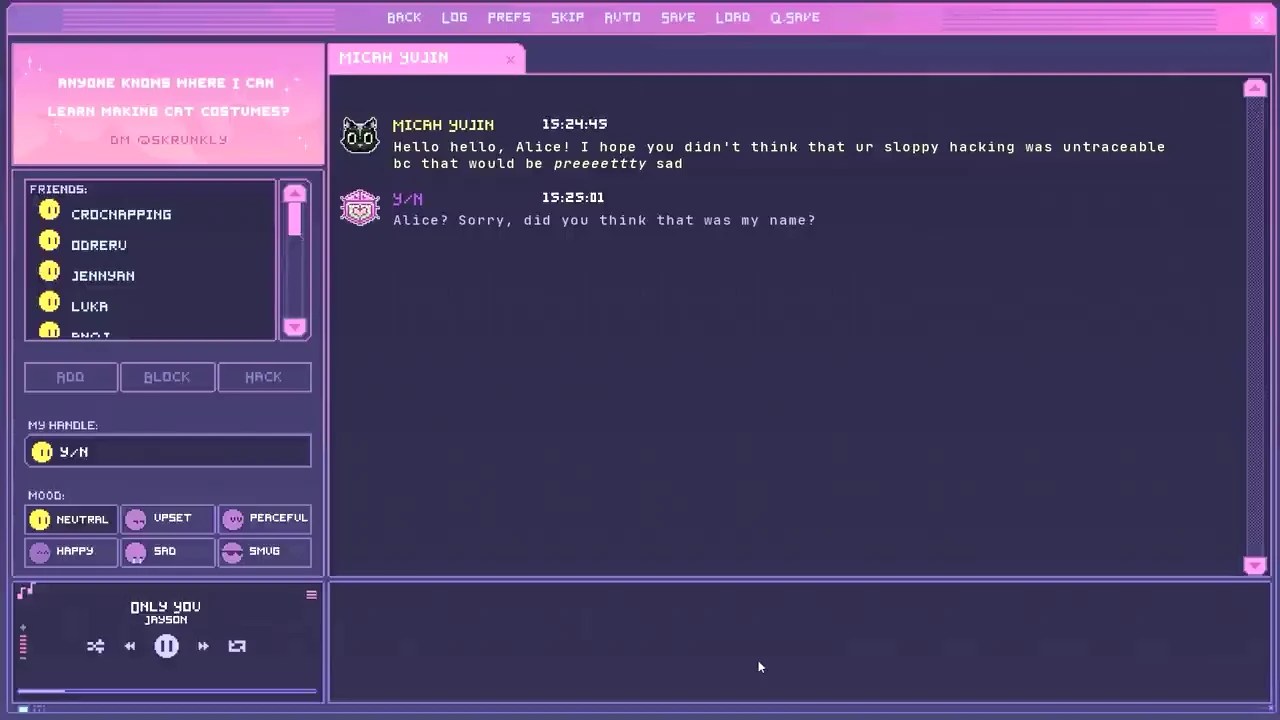The width and height of the screenshot is (1280, 720).
Task: Click Skip in the top menu
Action: [567, 17]
